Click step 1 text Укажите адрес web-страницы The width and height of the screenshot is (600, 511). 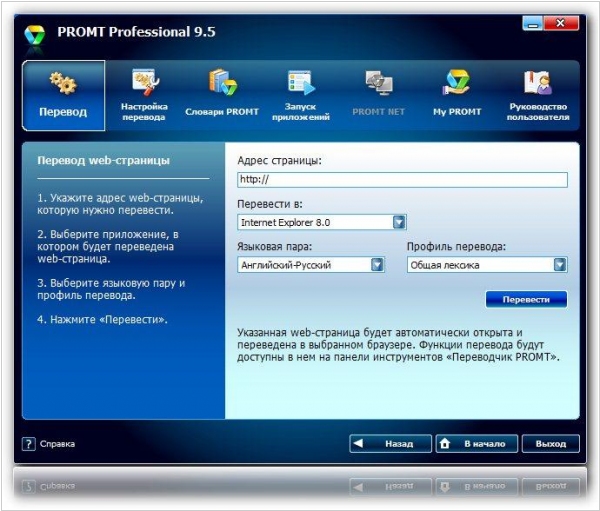coord(120,204)
